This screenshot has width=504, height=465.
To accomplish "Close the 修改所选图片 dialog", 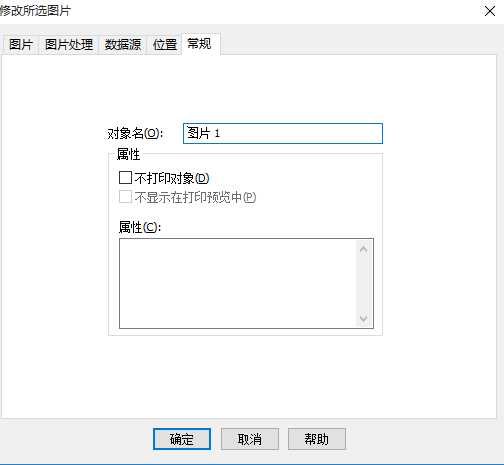I will click(x=490, y=11).
